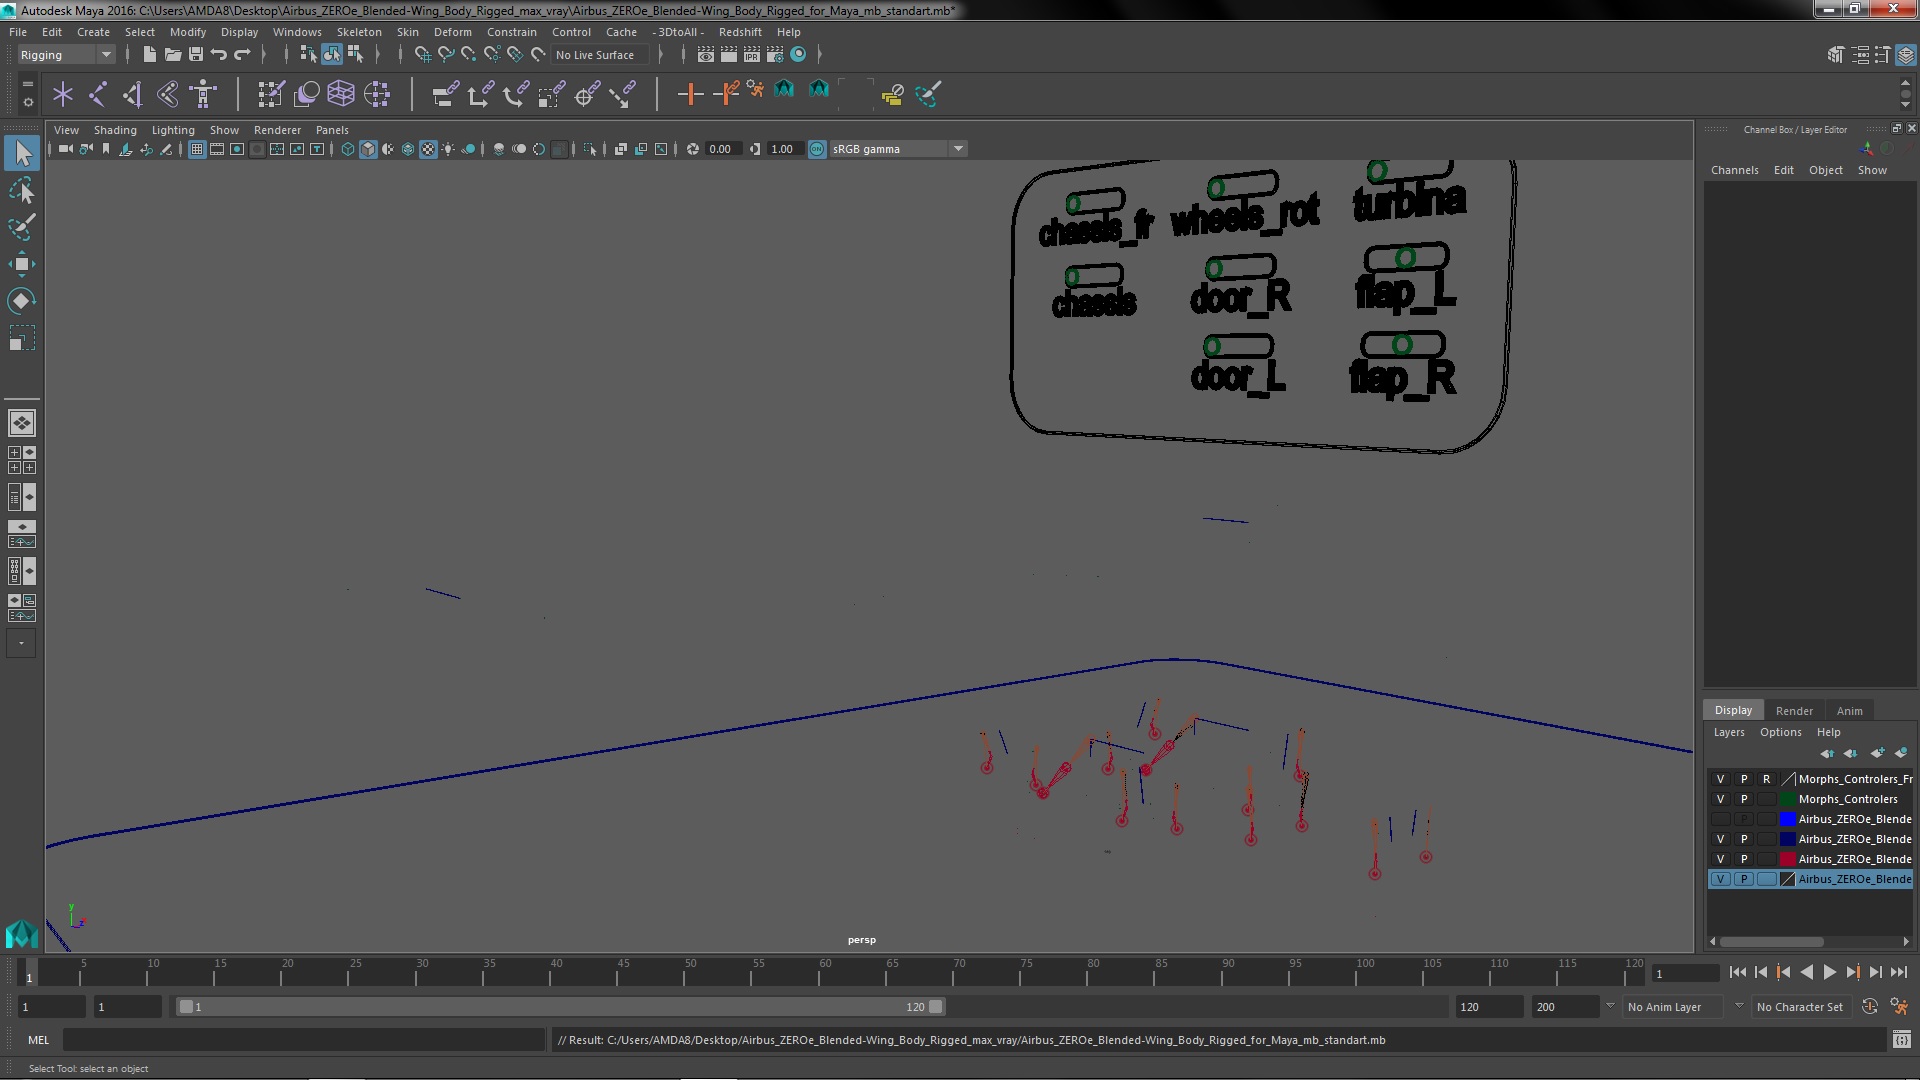Open the shelf settings gear menu
Viewport: 1920px width, 1080px height.
(x=27, y=102)
